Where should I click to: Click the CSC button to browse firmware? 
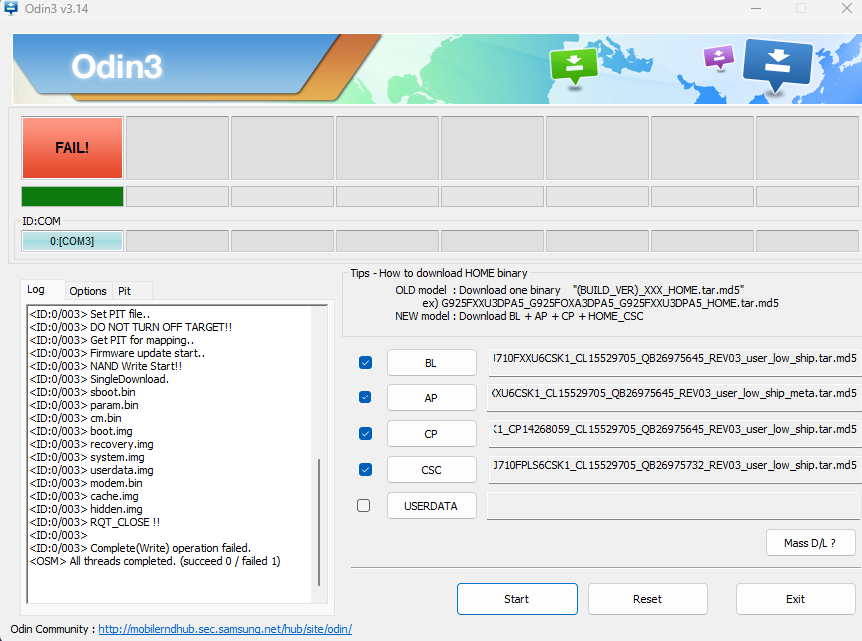coord(432,470)
